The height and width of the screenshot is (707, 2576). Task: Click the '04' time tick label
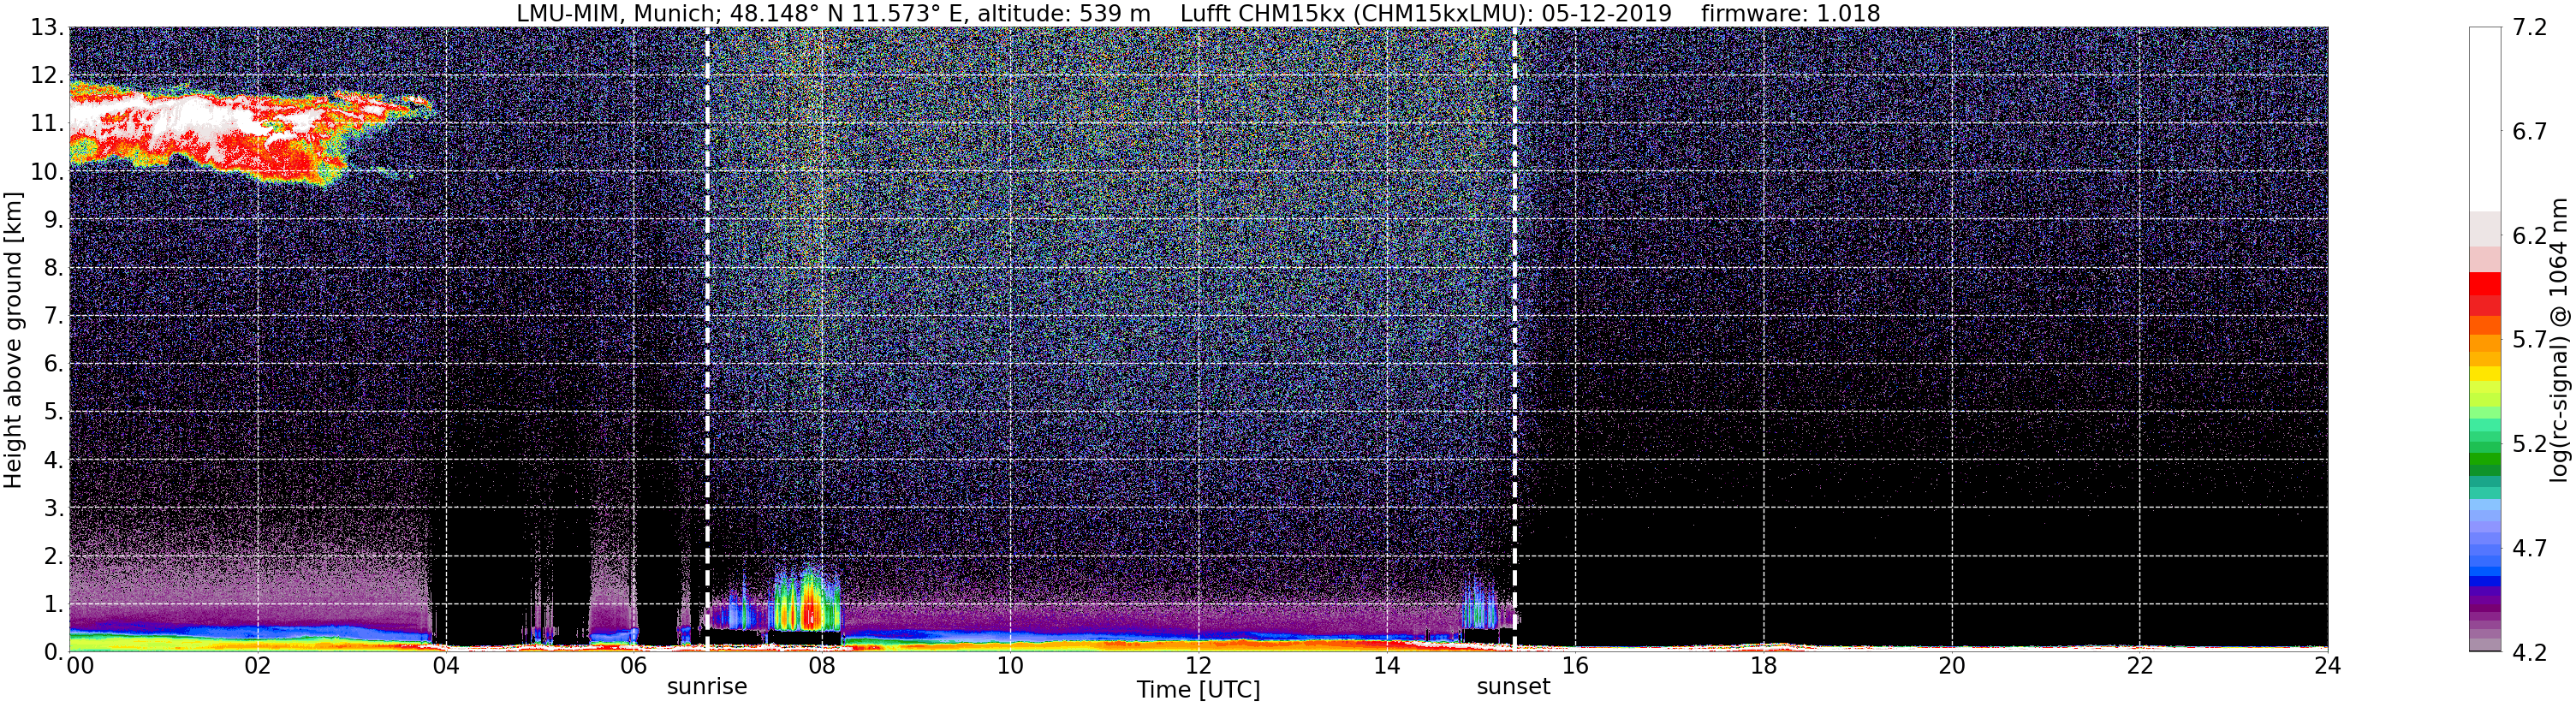point(446,666)
